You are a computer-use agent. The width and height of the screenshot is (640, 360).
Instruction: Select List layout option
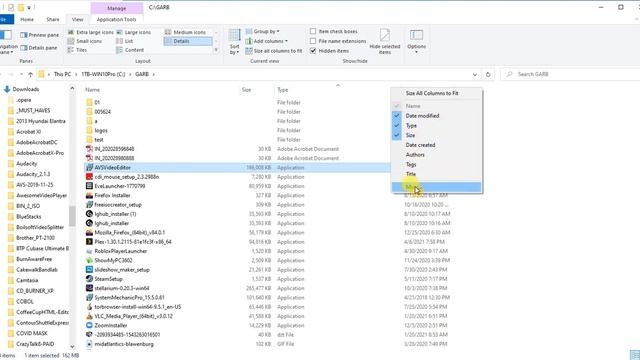(125, 41)
